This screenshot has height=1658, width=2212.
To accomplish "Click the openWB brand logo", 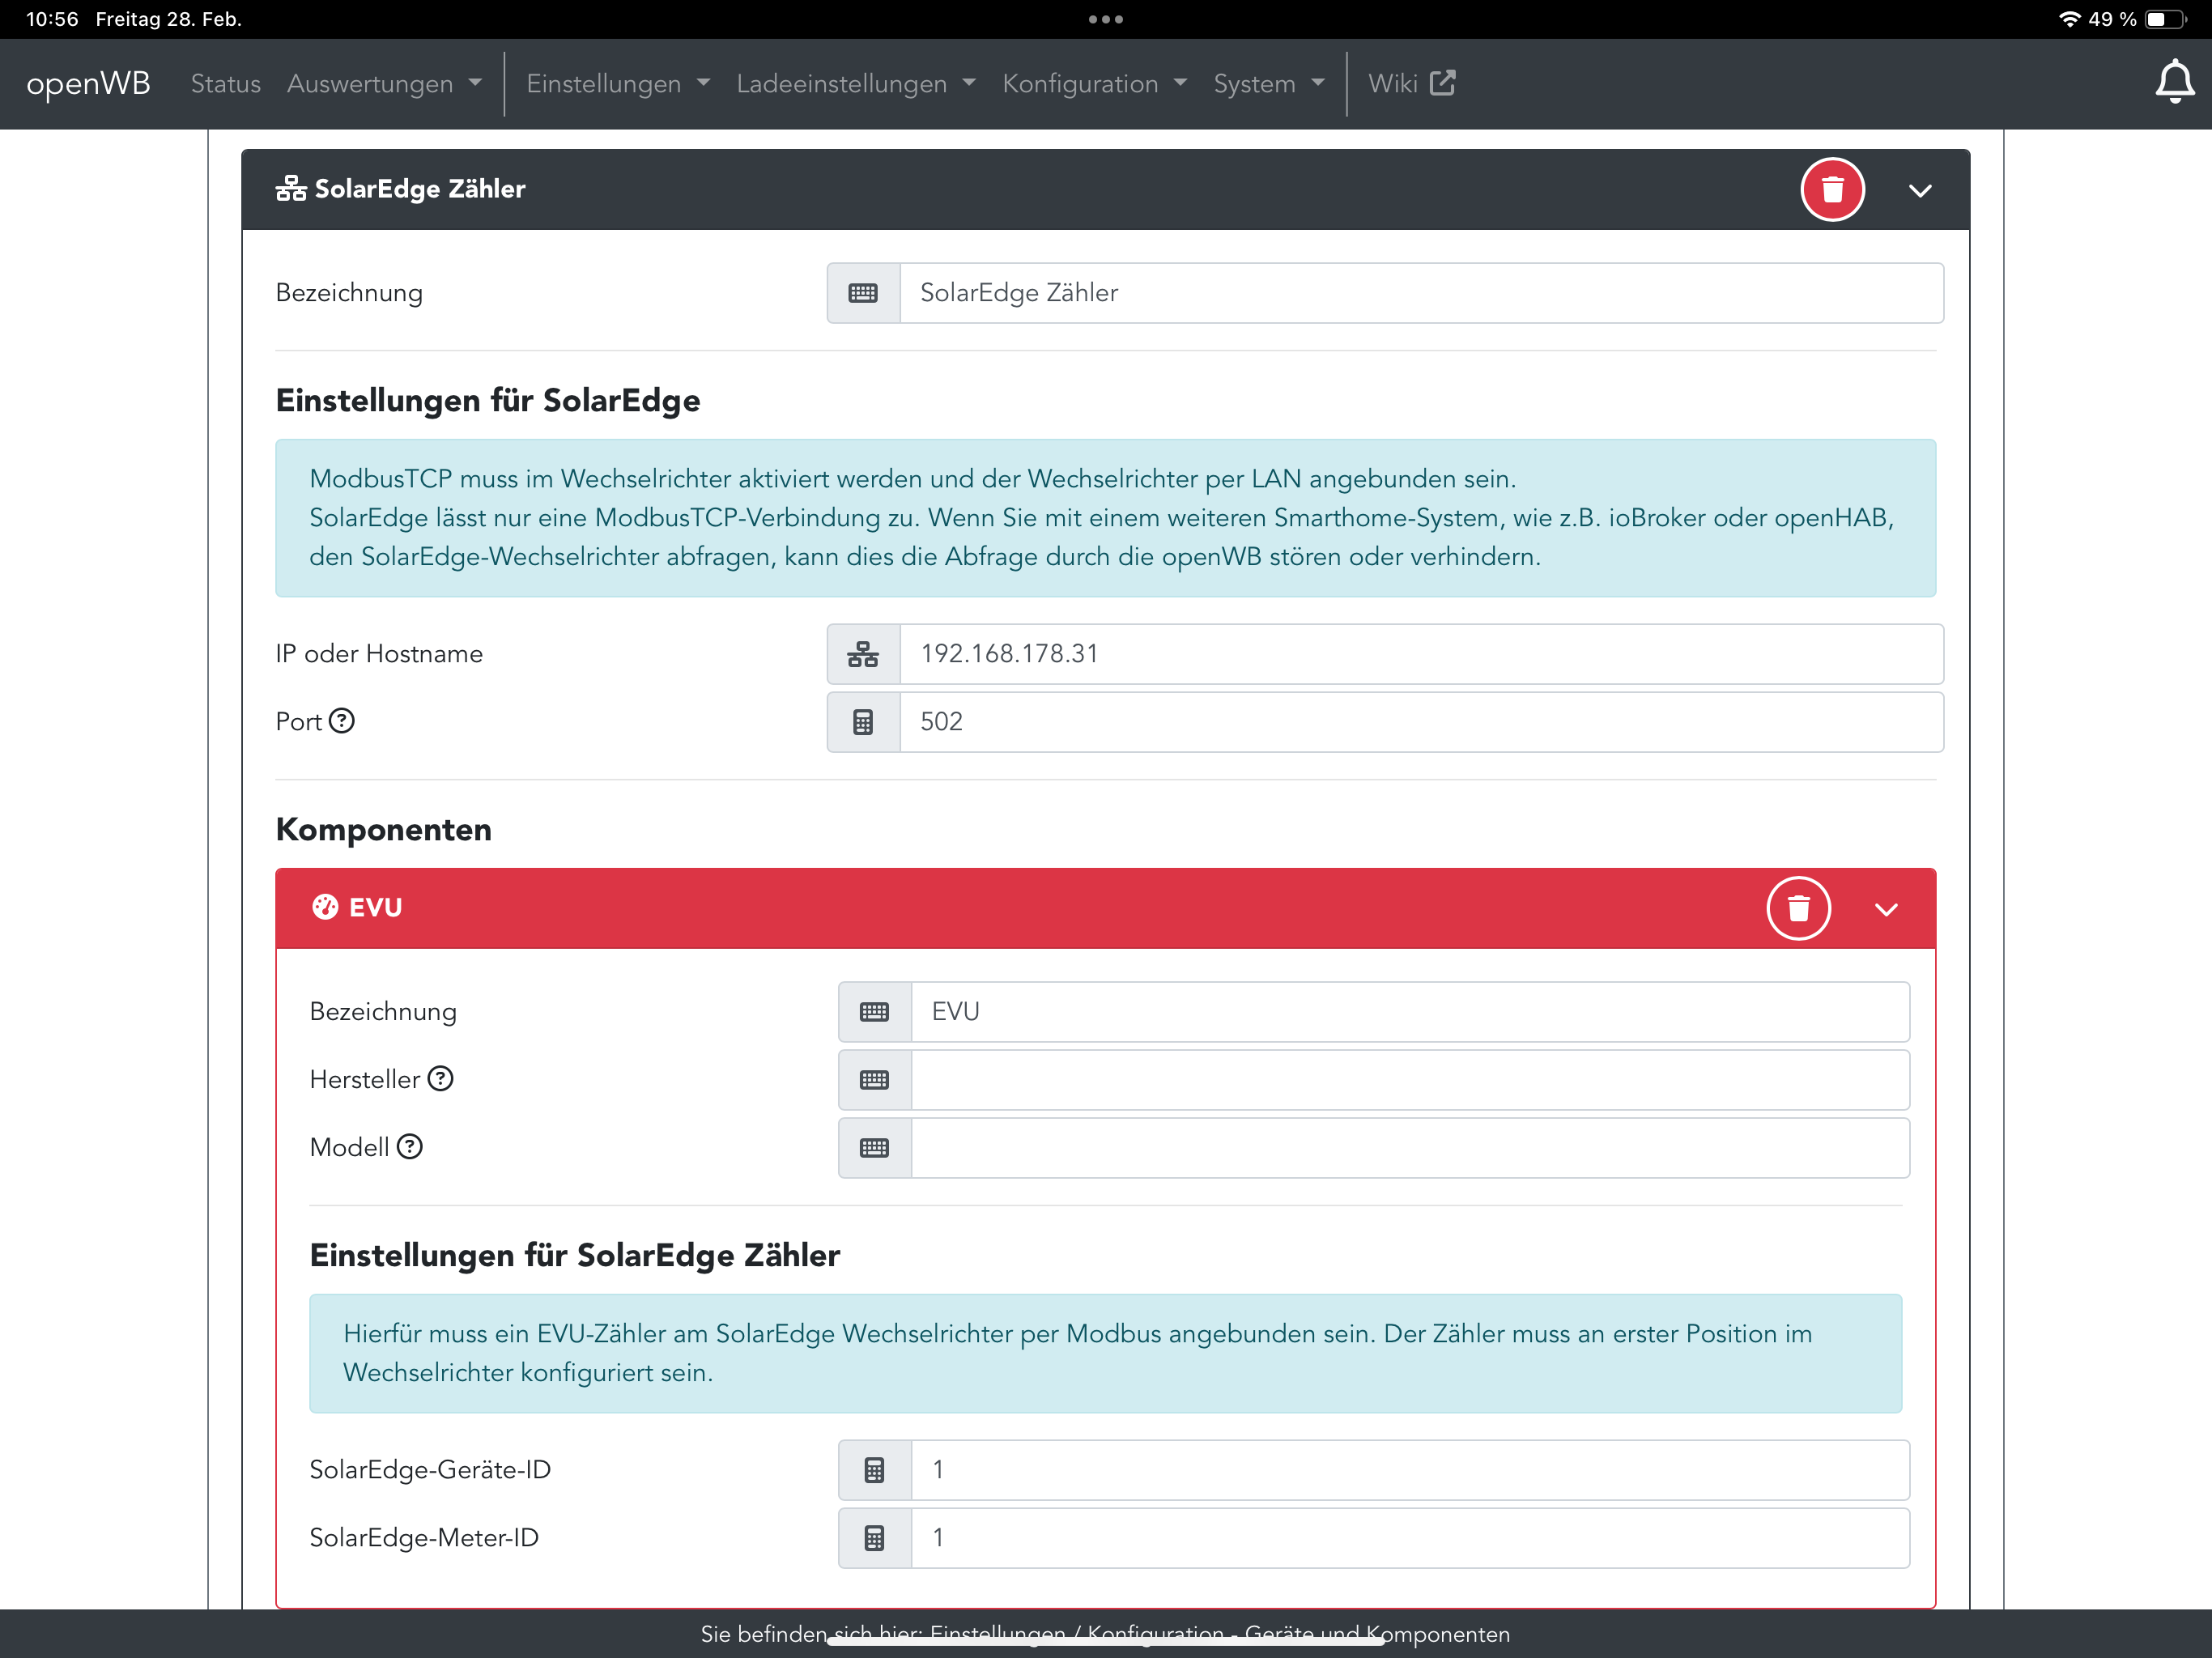I will coord(88,84).
